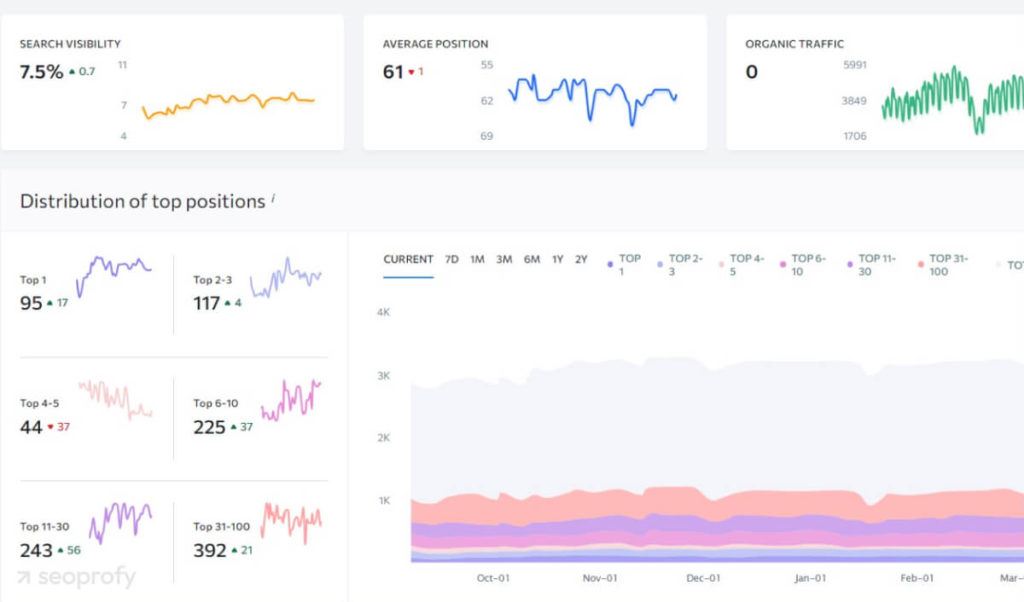Viewport: 1024px width, 602px height.
Task: Open the 6M view of the chart
Action: point(530,258)
